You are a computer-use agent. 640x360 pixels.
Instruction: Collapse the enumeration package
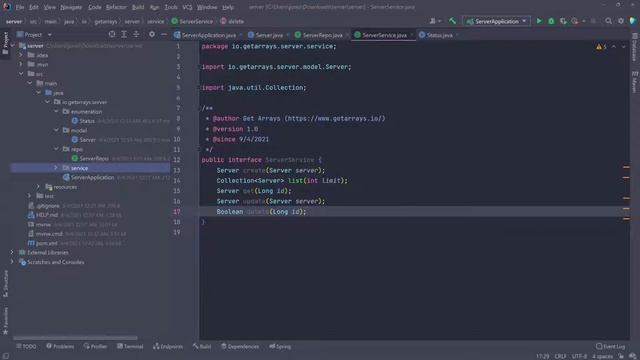coord(56,111)
